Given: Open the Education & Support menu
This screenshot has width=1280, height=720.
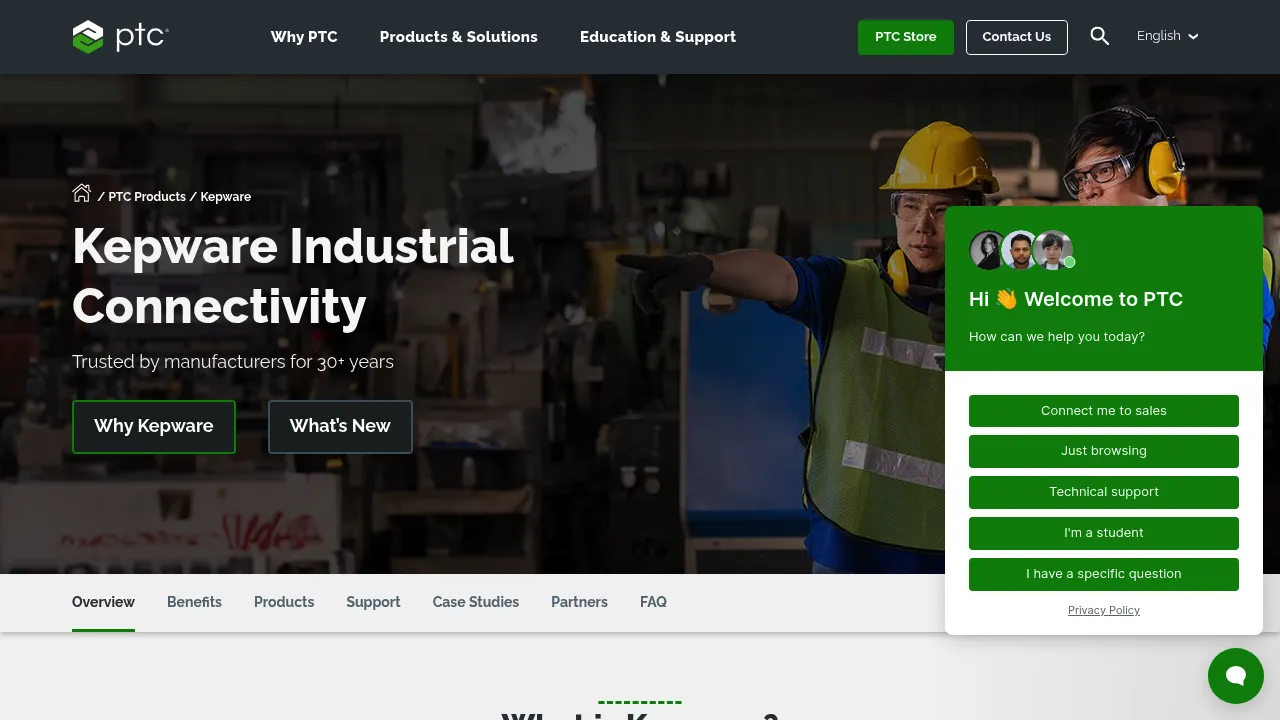Looking at the screenshot, I should 658,37.
